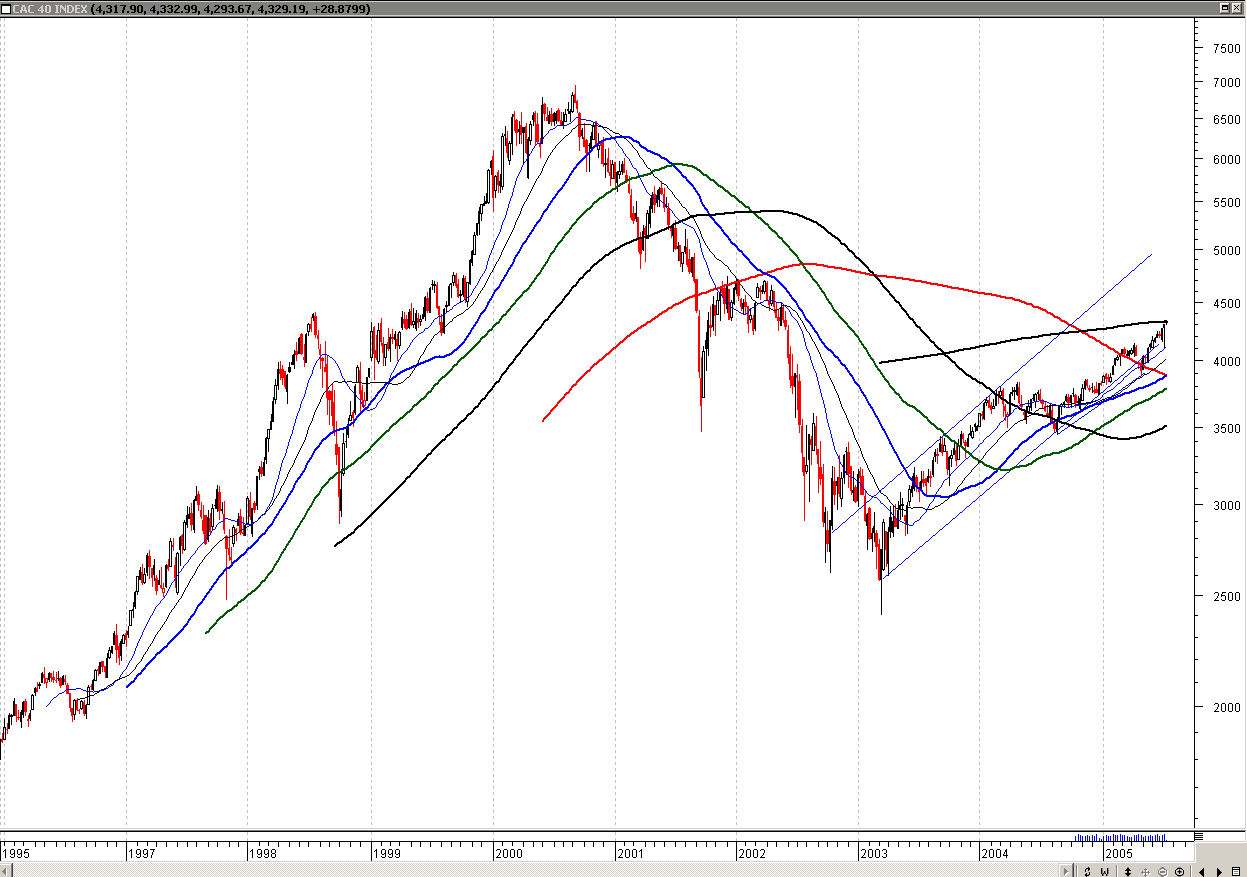Zoom in on the chart
This screenshot has width=1247, height=877.
[1180, 871]
